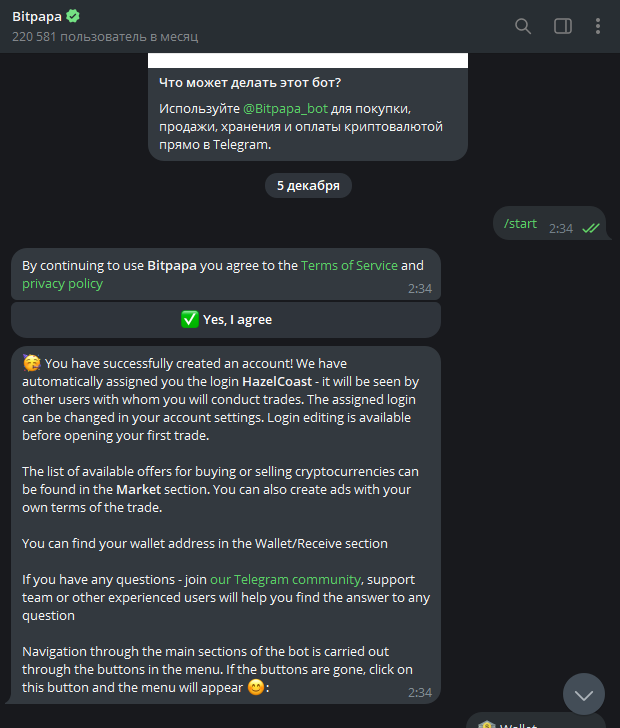Viewport: 620px width, 728px height.
Task: Click the 2:34 timestamp on agreement message
Action: (x=420, y=288)
